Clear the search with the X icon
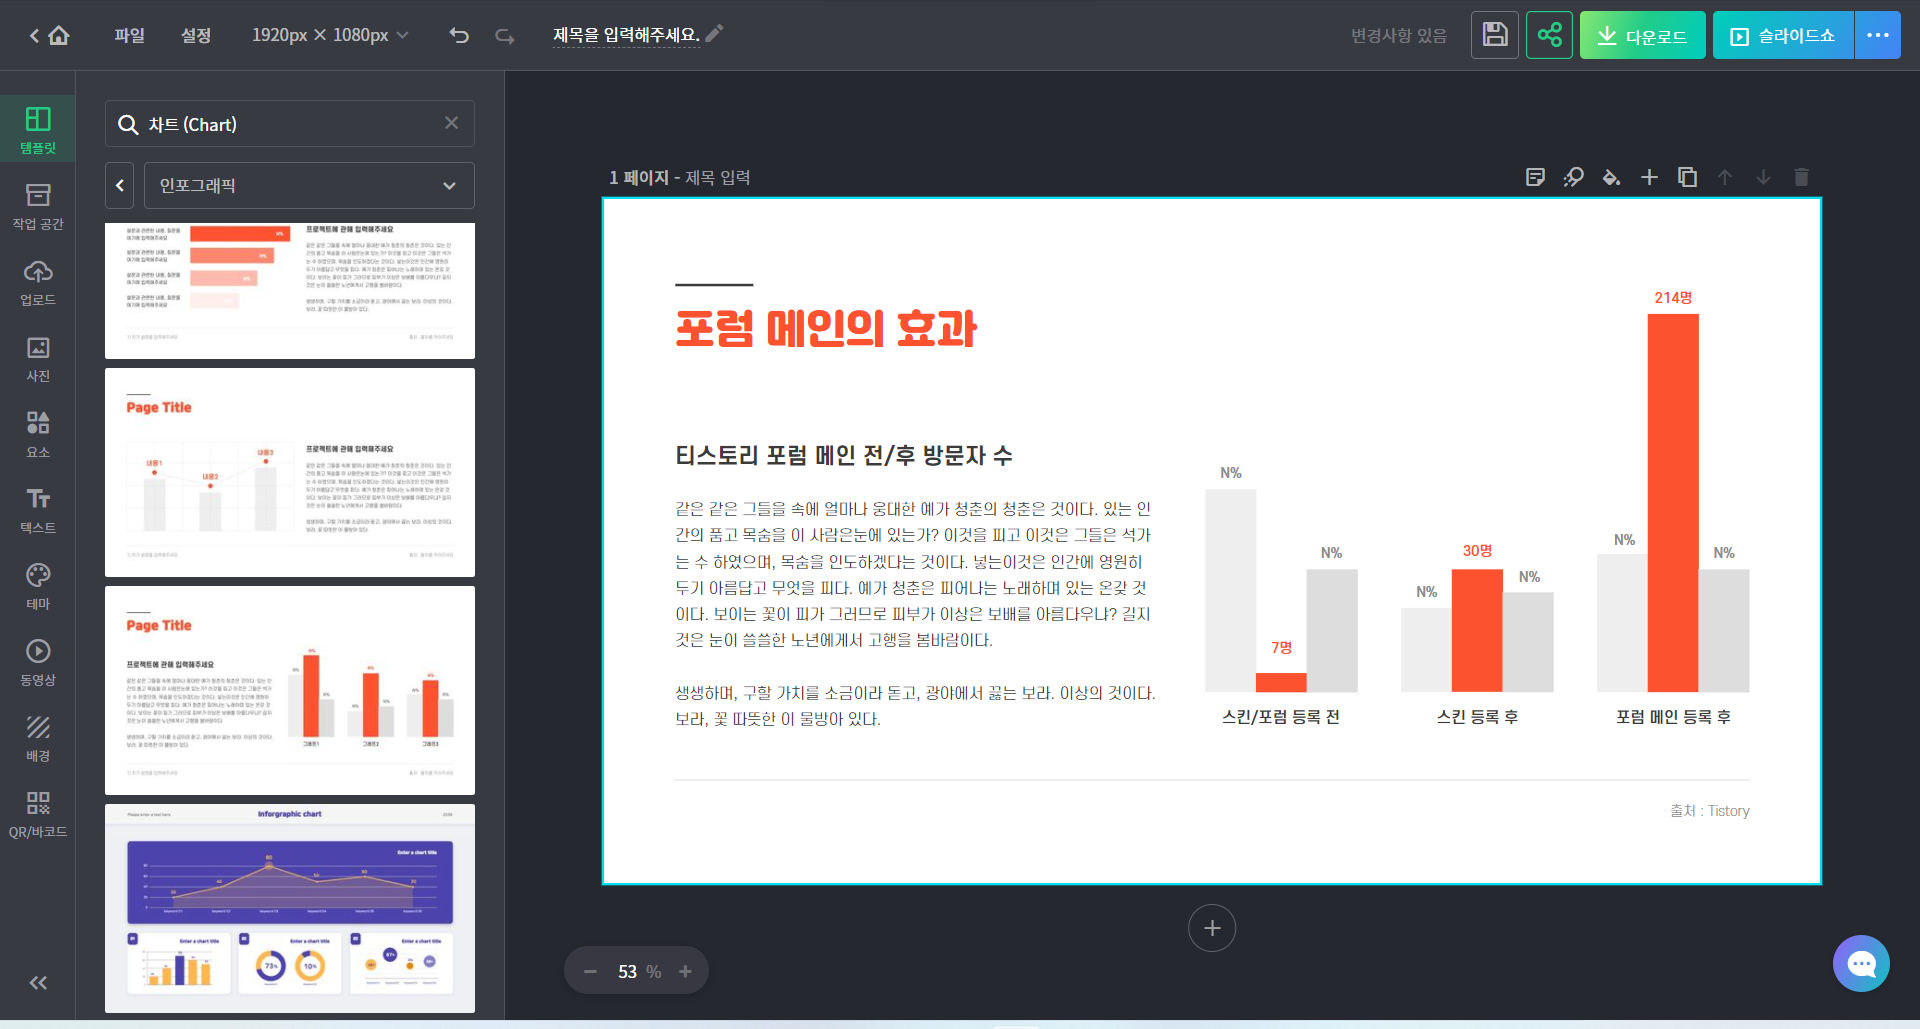This screenshot has height=1029, width=1920. point(451,123)
